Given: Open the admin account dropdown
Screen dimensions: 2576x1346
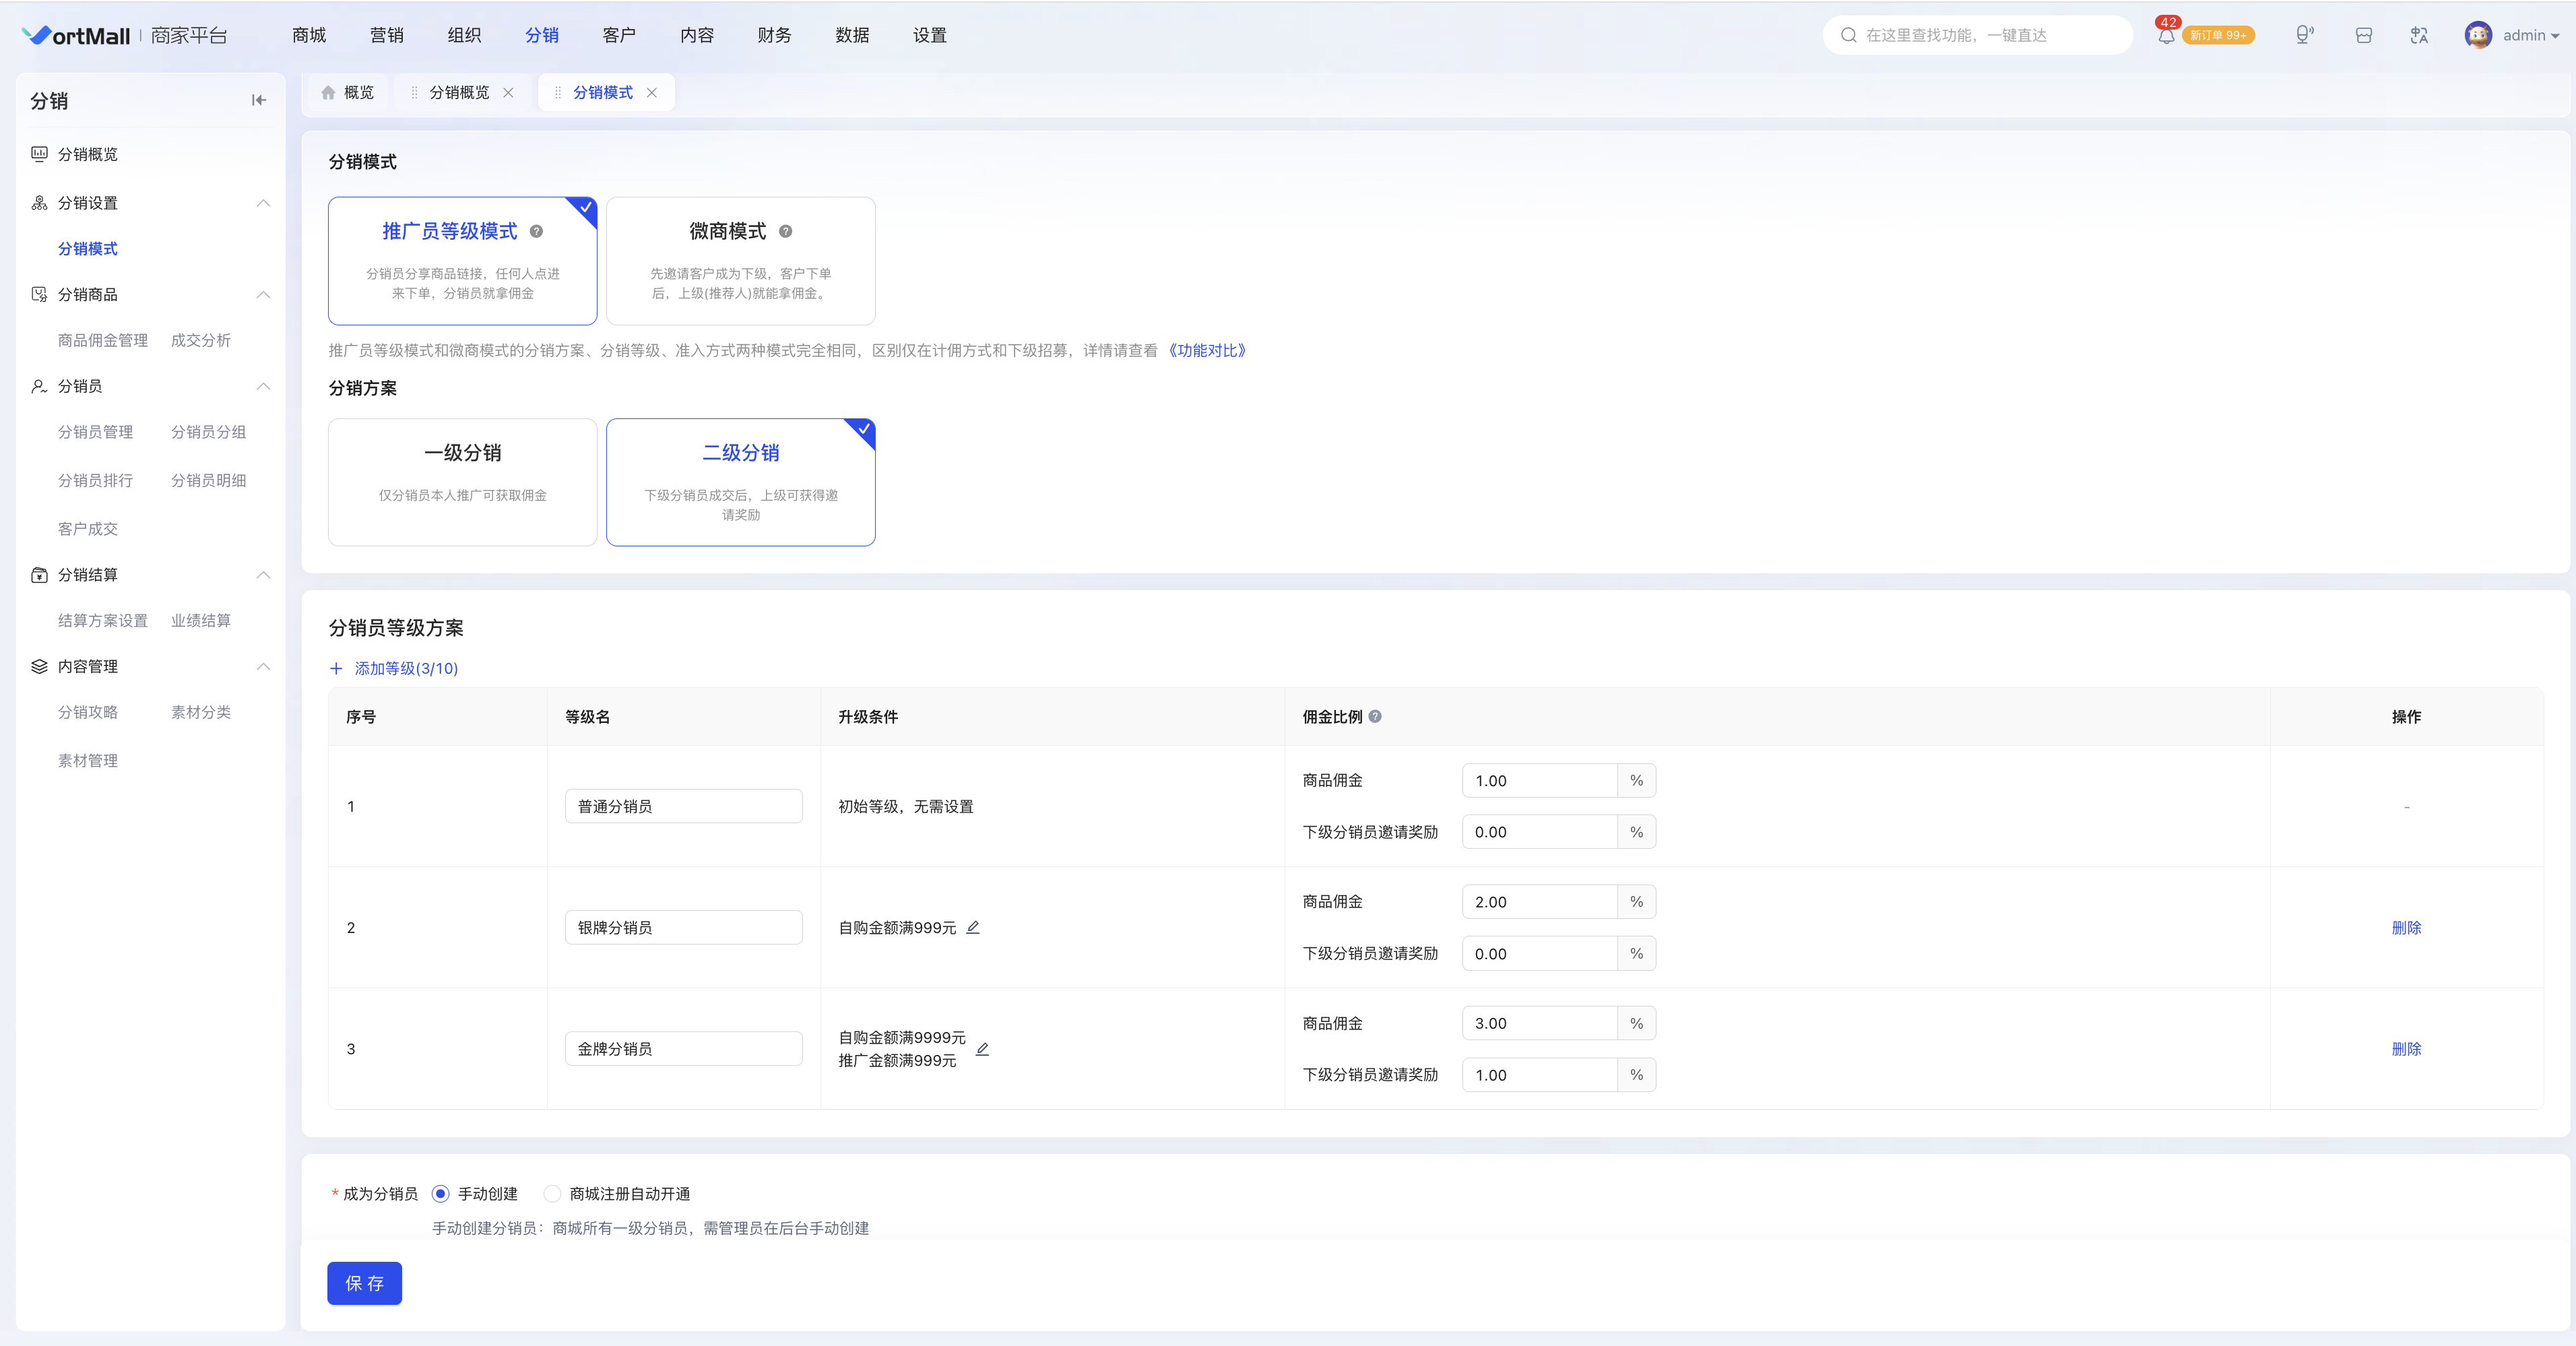Looking at the screenshot, I should 2511,35.
